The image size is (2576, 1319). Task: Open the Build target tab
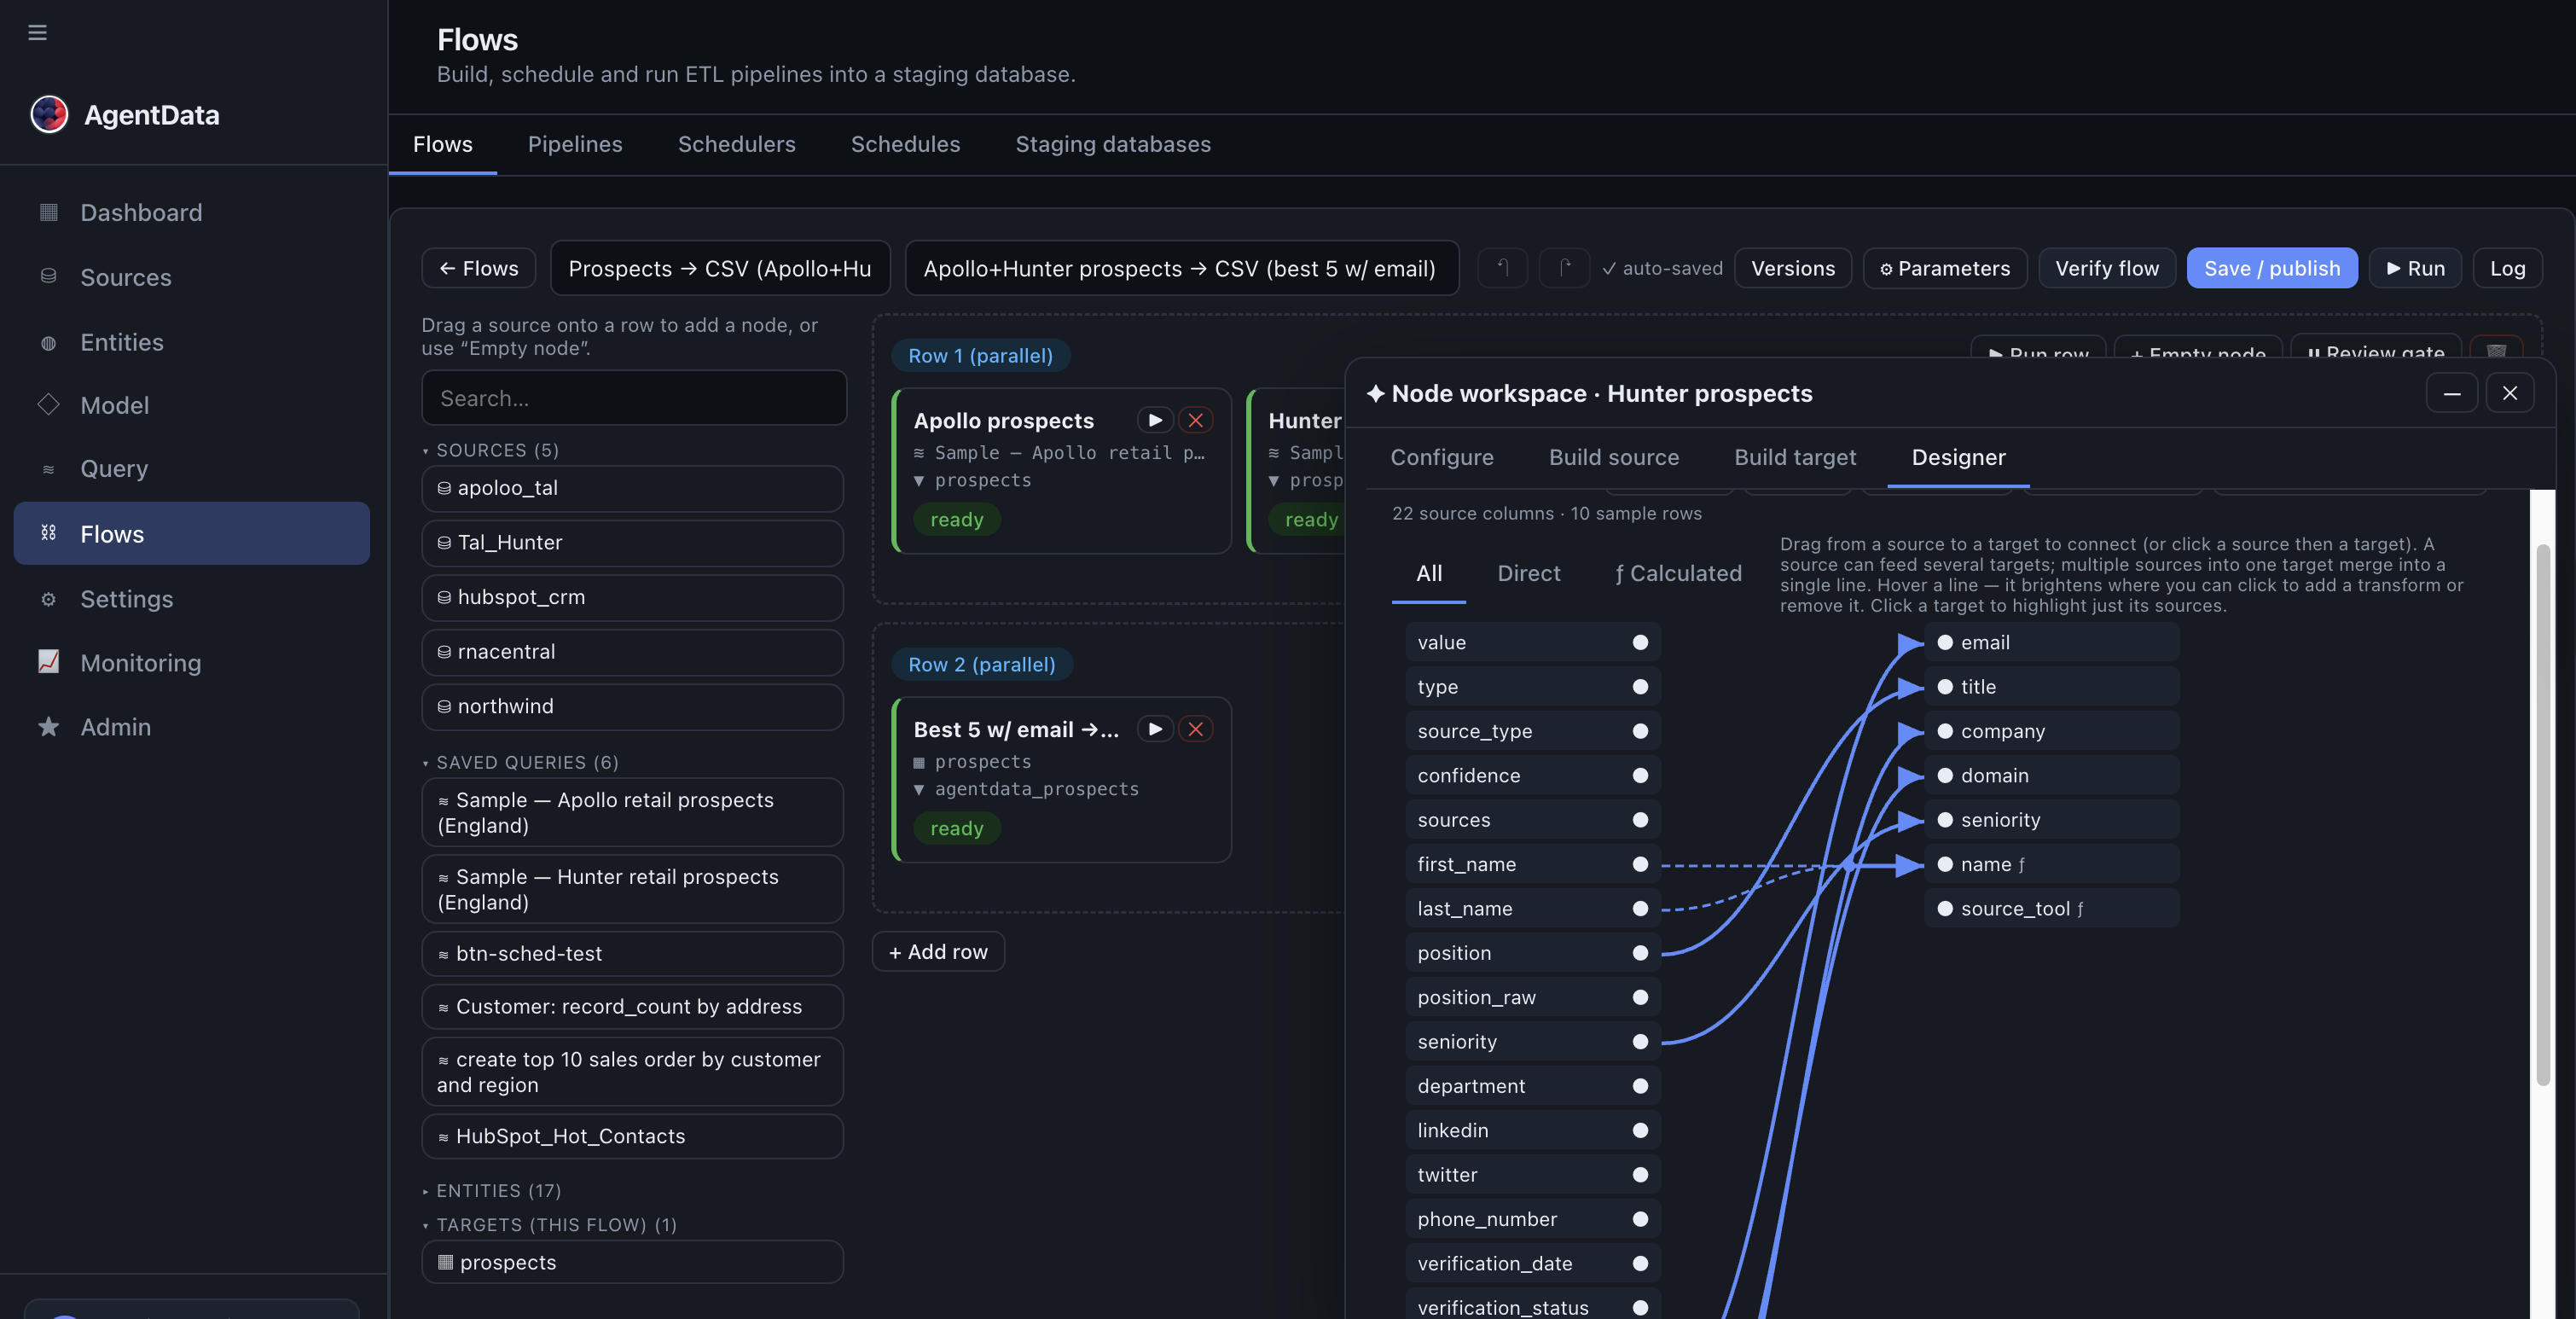point(1795,457)
